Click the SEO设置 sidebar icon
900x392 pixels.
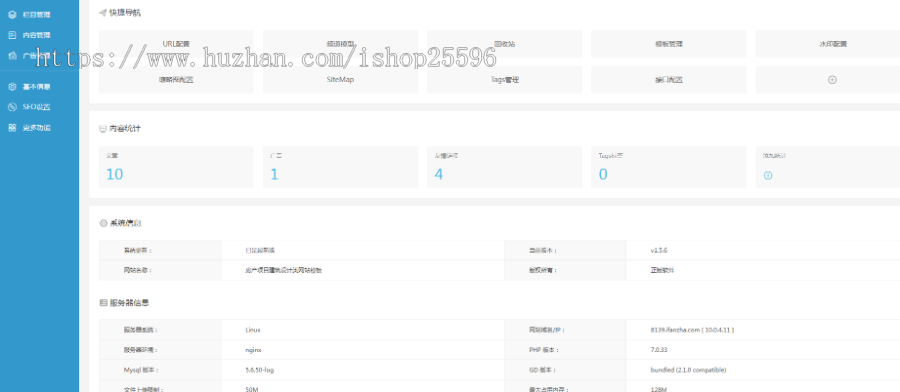[12, 107]
